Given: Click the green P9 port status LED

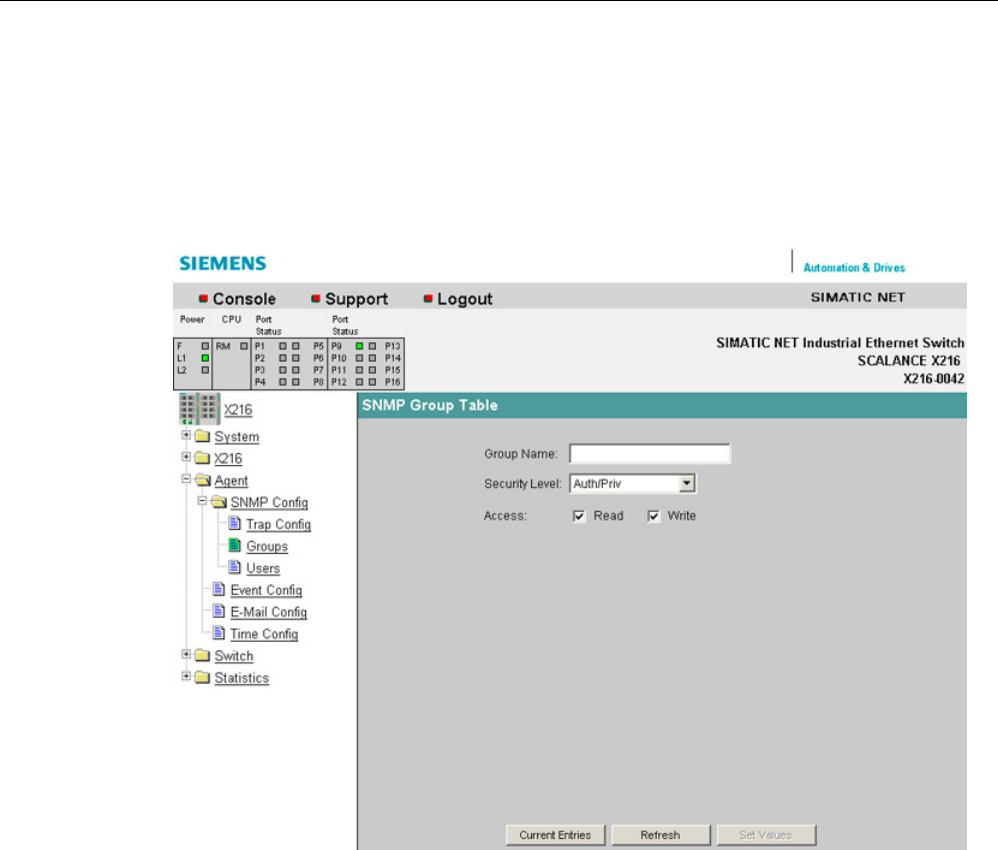Looking at the screenshot, I should pyautogui.click(x=360, y=346).
